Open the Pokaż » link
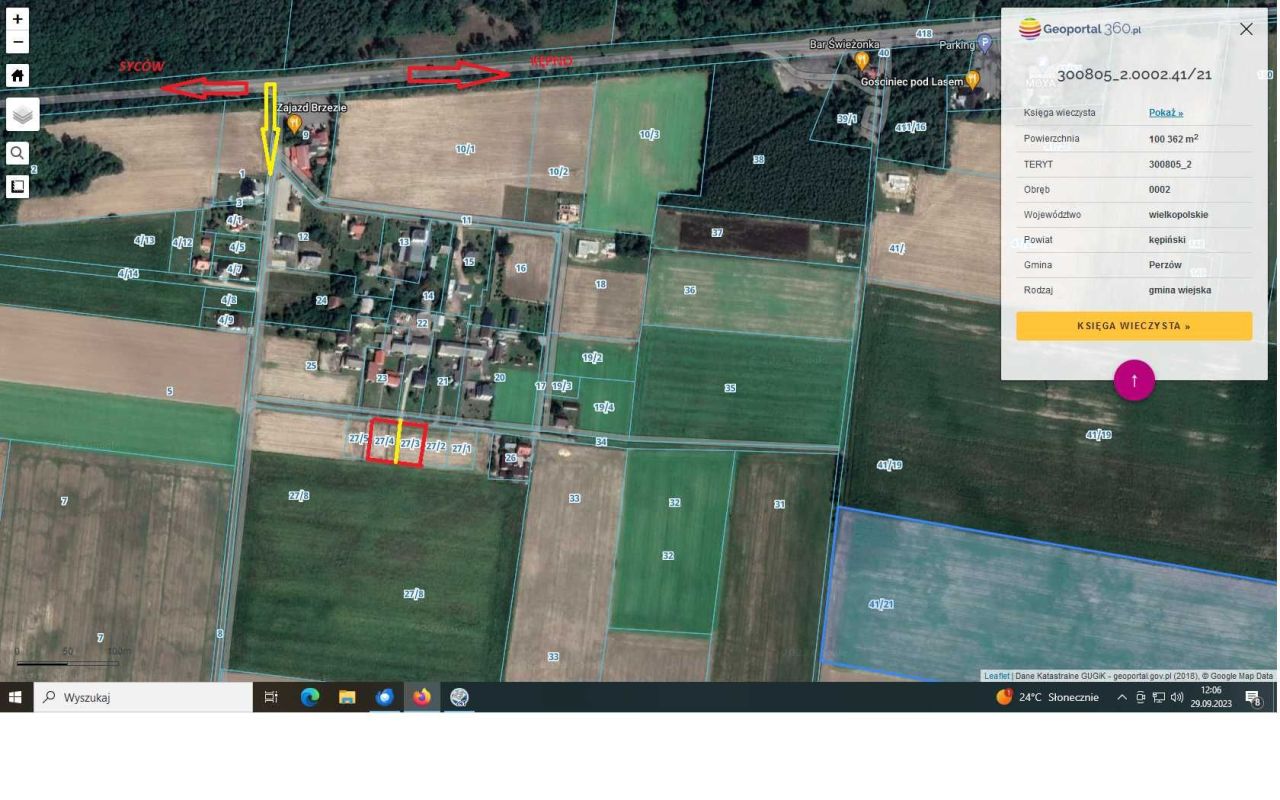The height and width of the screenshot is (800, 1280). coord(1166,113)
